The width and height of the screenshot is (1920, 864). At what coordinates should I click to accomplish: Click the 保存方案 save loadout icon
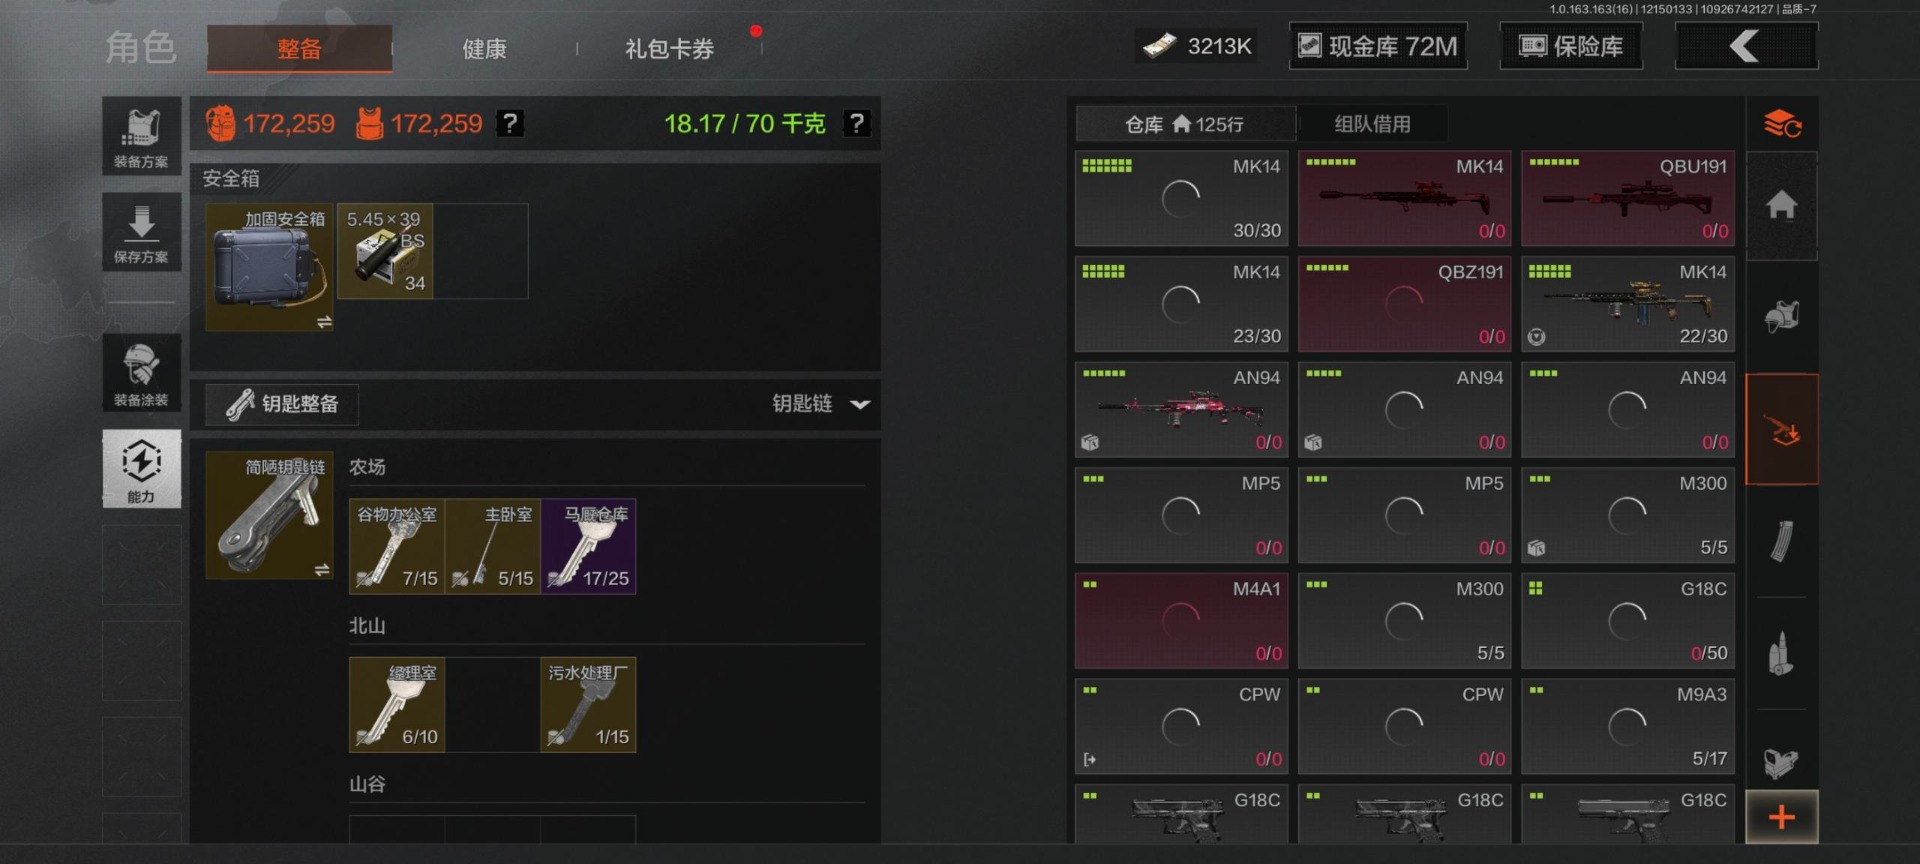141,231
